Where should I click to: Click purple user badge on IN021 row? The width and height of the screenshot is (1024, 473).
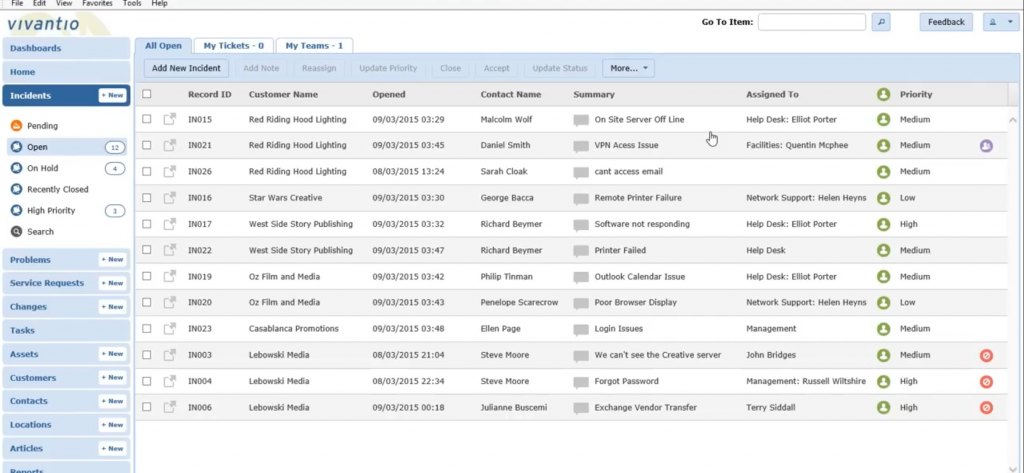coord(986,146)
